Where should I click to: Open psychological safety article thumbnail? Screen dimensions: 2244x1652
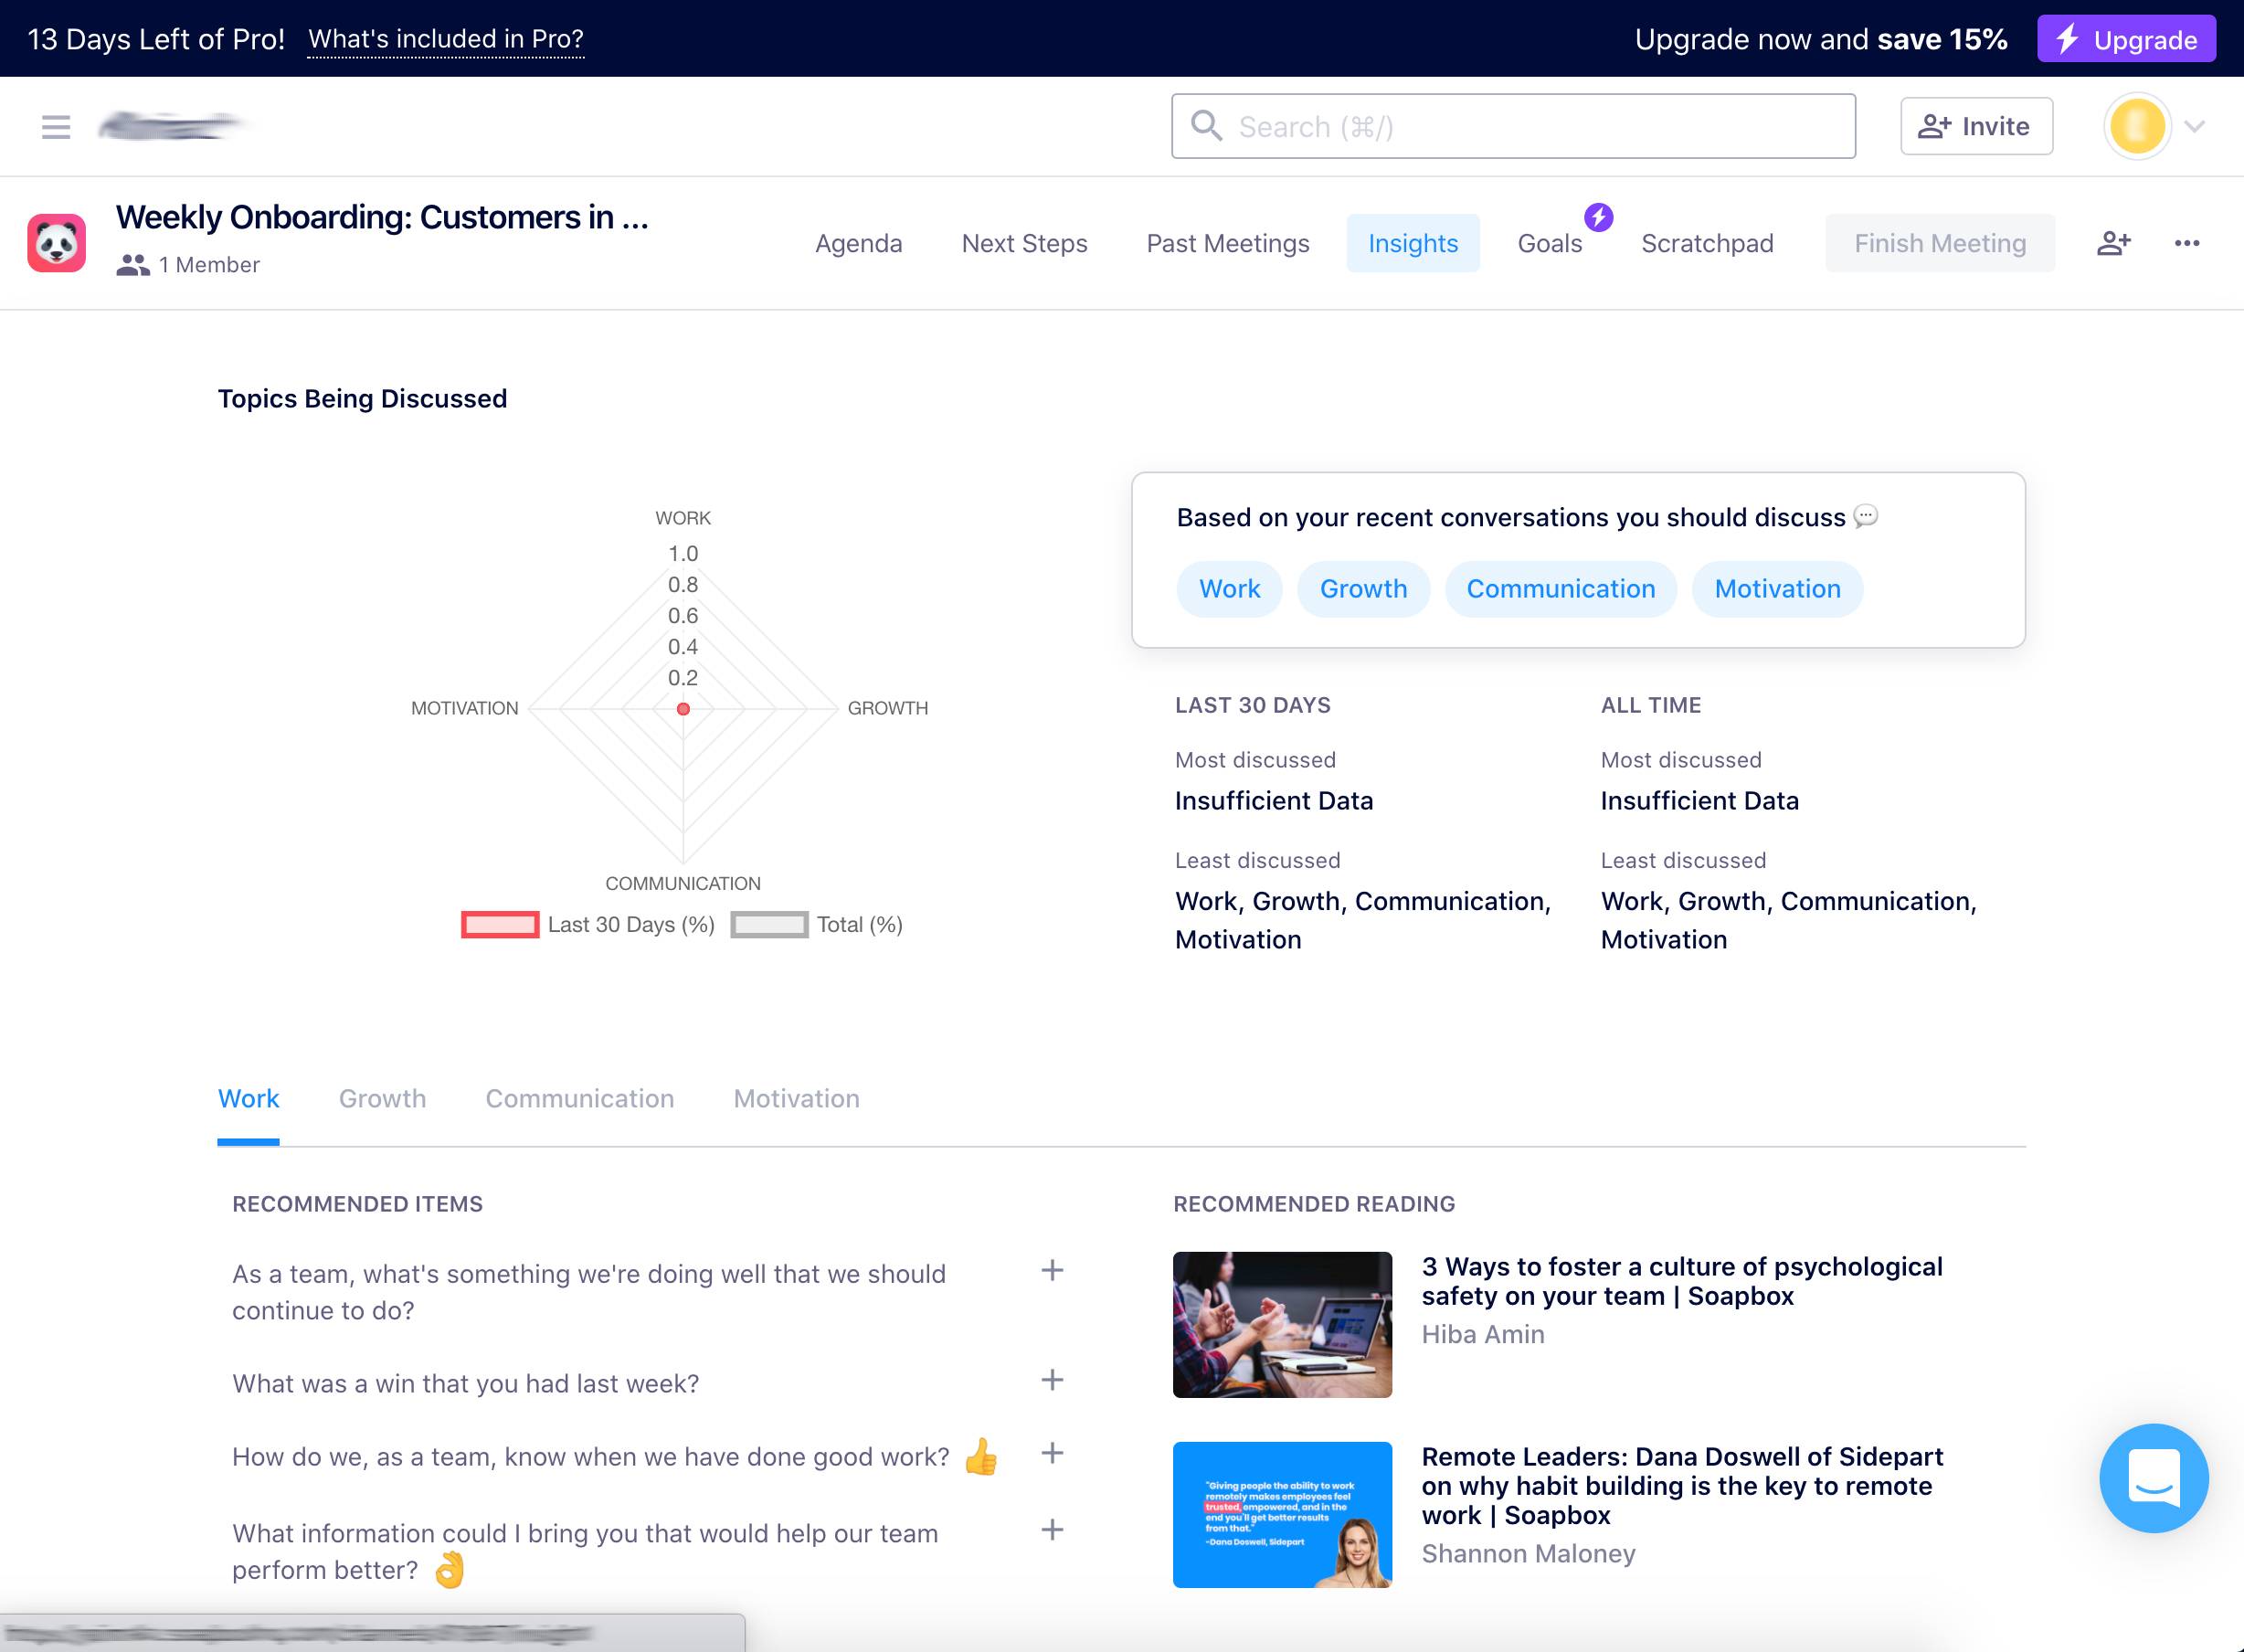coord(1282,1324)
